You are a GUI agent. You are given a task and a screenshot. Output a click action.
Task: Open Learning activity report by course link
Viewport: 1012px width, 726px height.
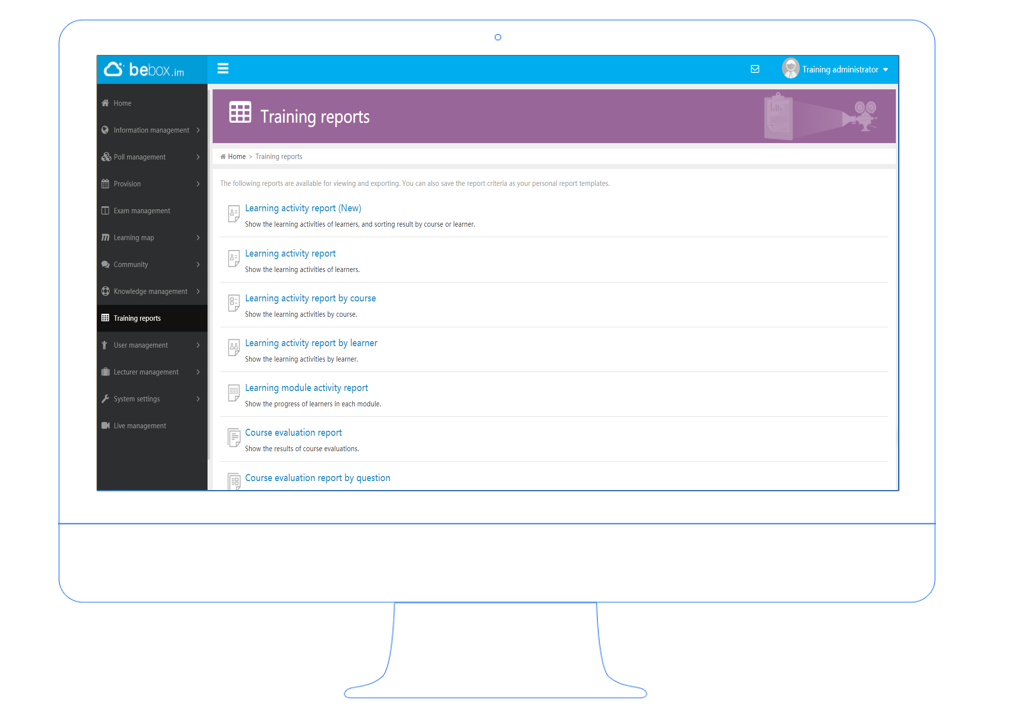tap(310, 298)
